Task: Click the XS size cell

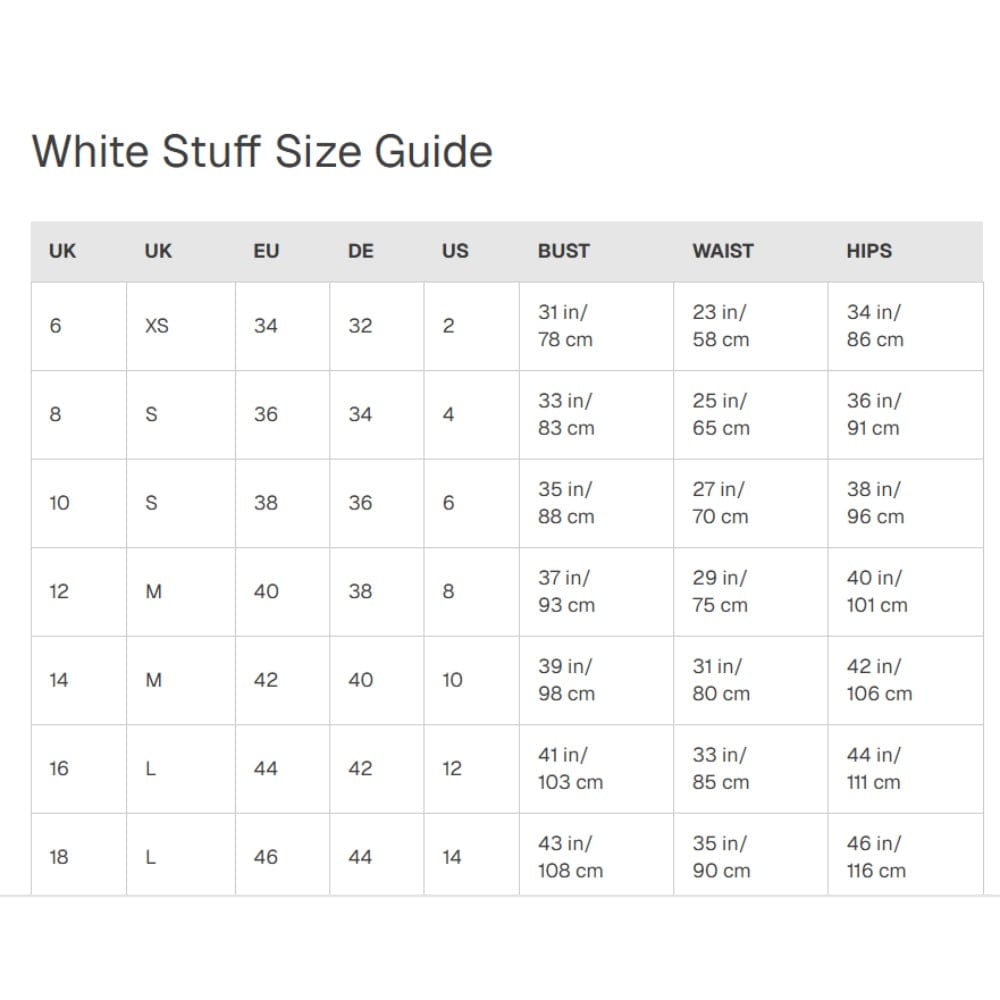Action: [x=181, y=326]
